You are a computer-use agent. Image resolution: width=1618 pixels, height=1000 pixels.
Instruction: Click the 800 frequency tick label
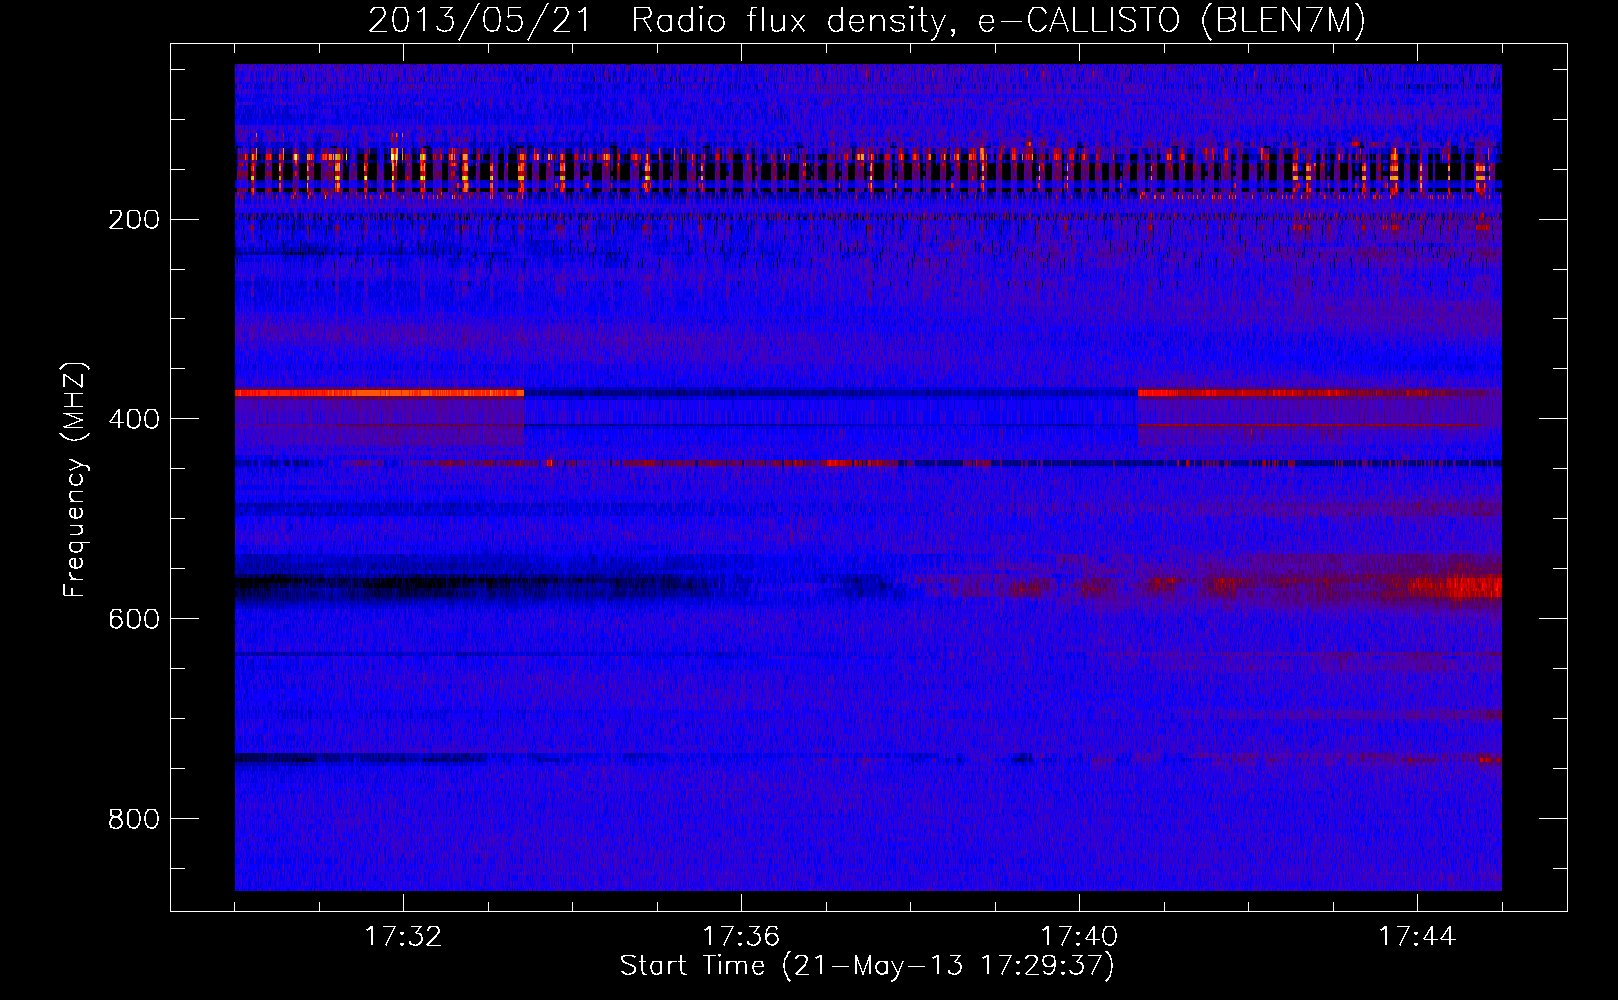pos(133,819)
